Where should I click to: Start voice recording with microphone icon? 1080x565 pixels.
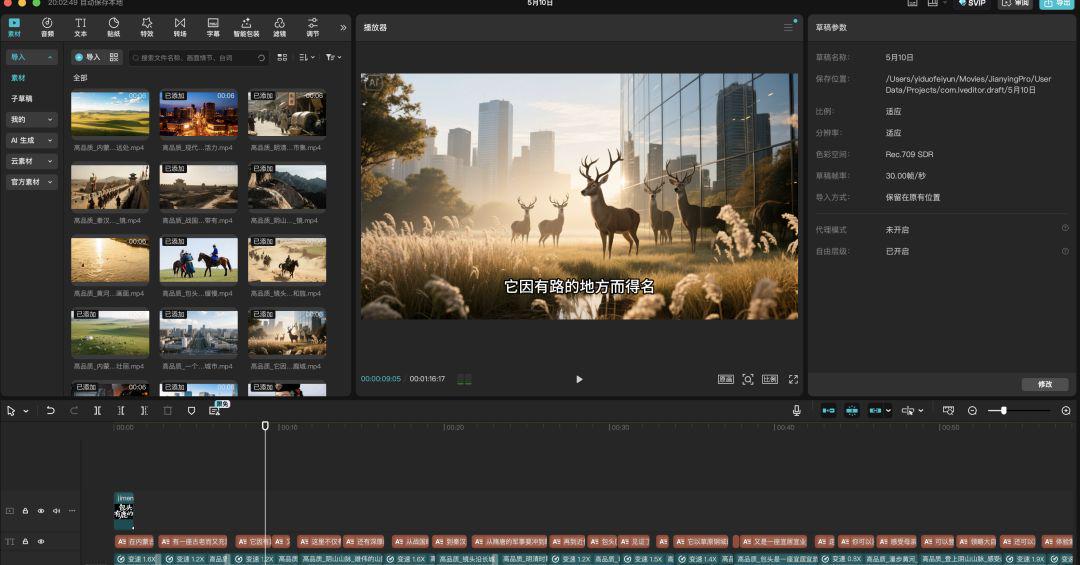point(796,411)
